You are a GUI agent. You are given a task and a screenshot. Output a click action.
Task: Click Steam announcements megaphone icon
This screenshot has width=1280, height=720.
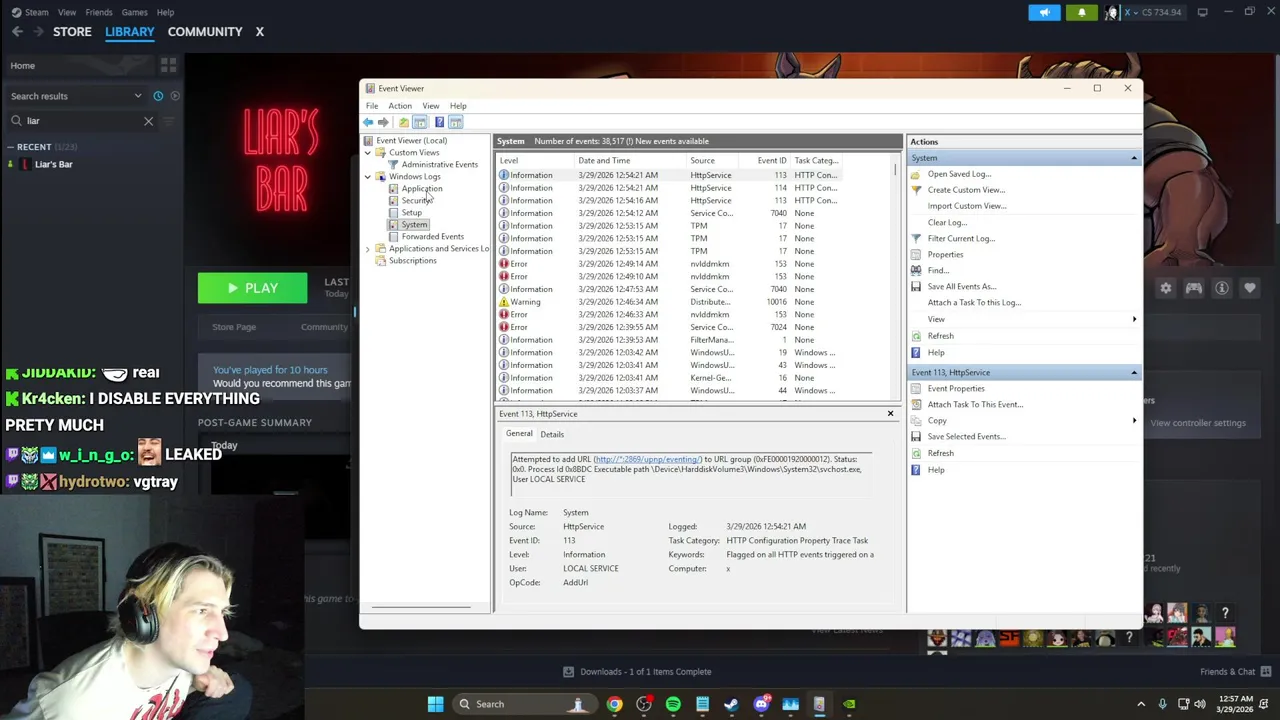click(1044, 12)
